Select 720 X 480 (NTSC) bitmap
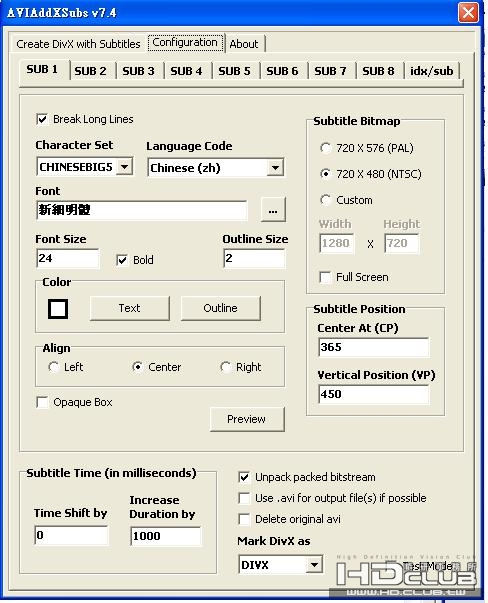This screenshot has height=603, width=488. click(325, 174)
